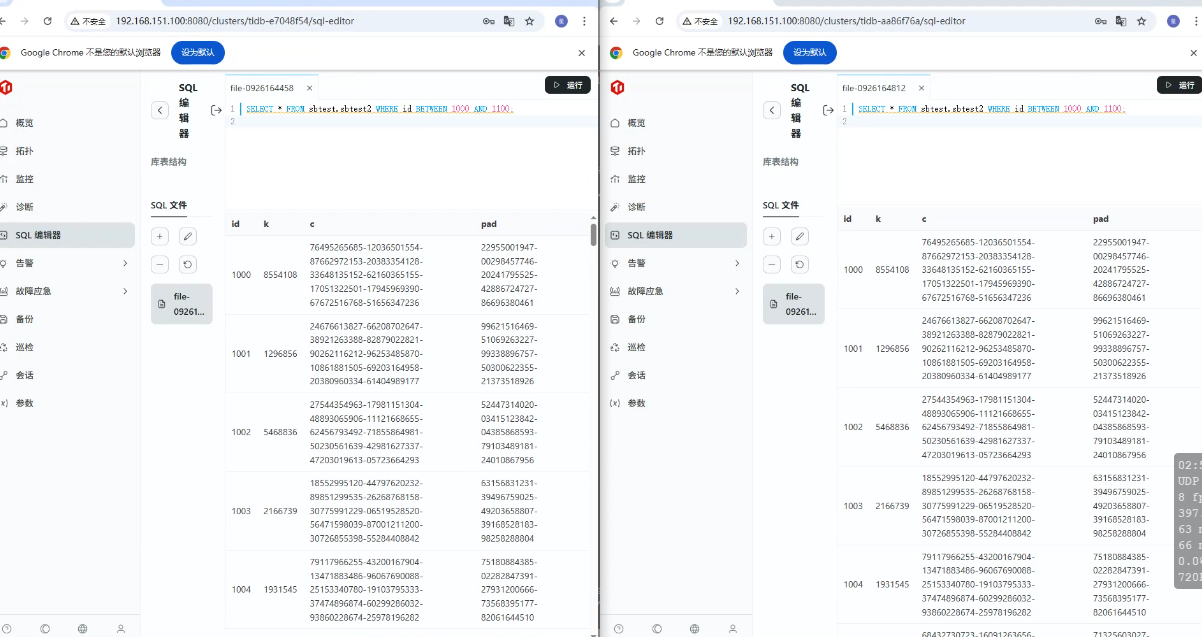Open 备份 backup in the right window sidebar
Image resolution: width=1202 pixels, height=637 pixels.
(x=636, y=319)
